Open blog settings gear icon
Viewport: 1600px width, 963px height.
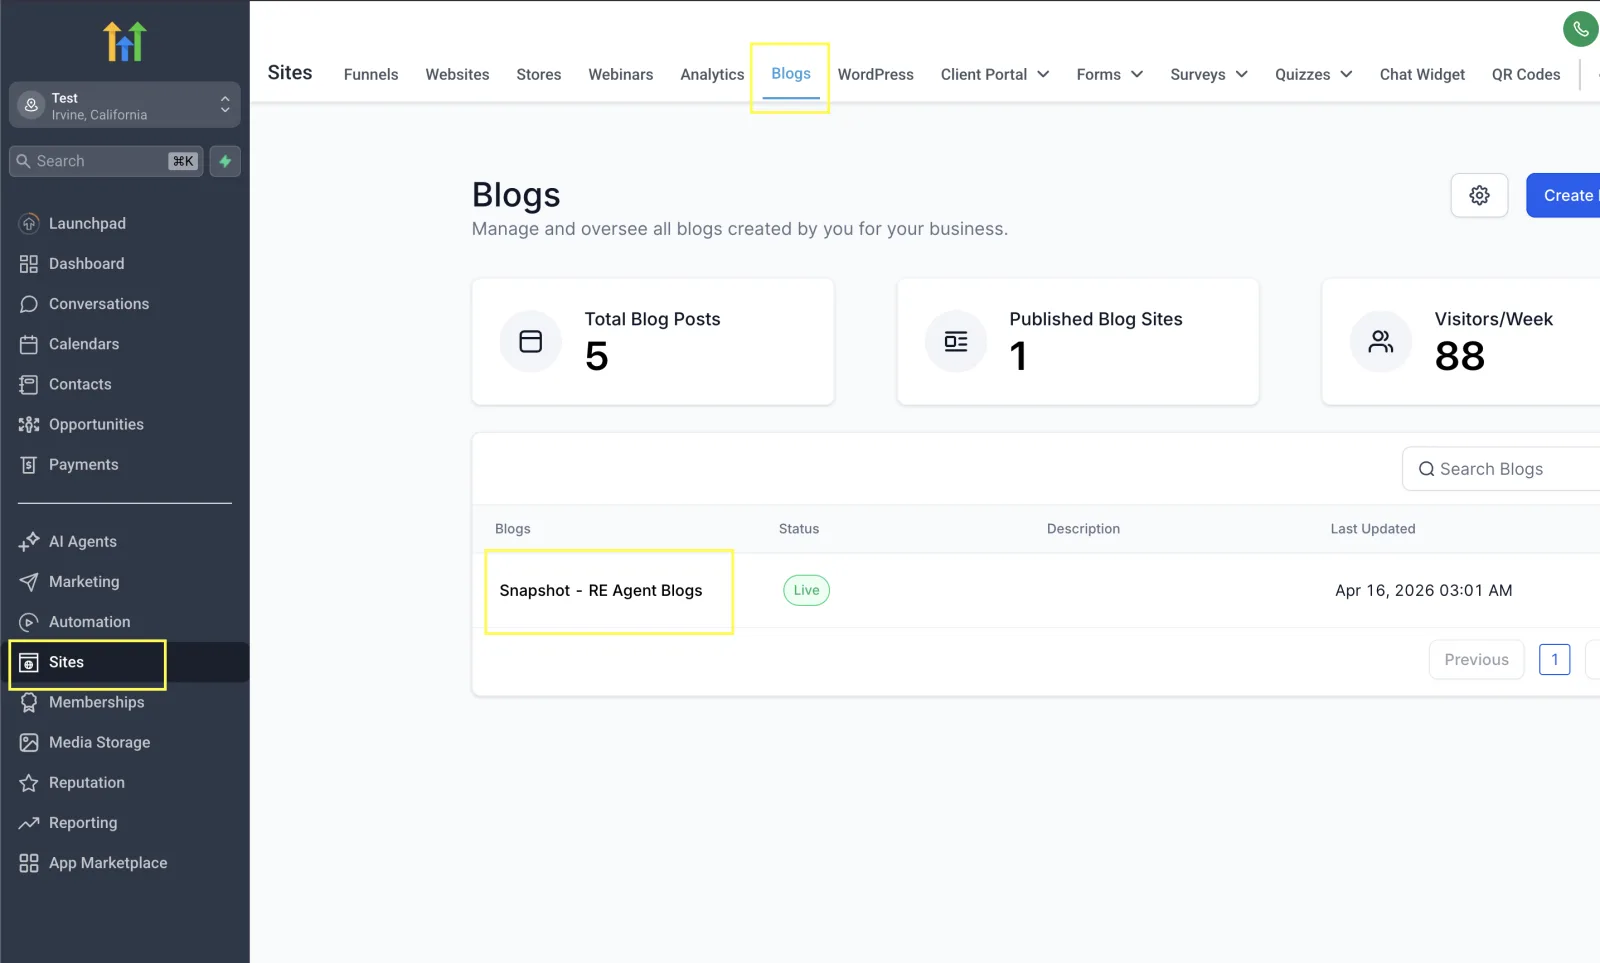tap(1479, 195)
